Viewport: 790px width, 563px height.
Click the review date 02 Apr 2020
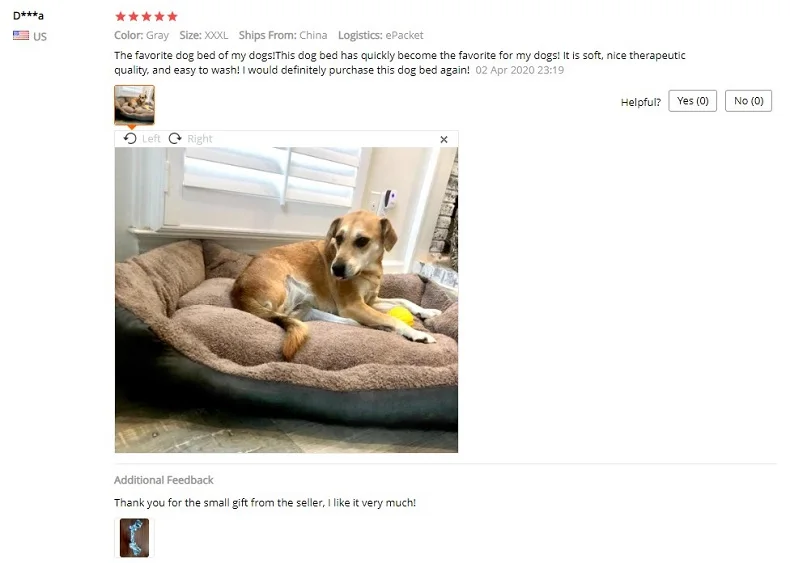tap(519, 70)
